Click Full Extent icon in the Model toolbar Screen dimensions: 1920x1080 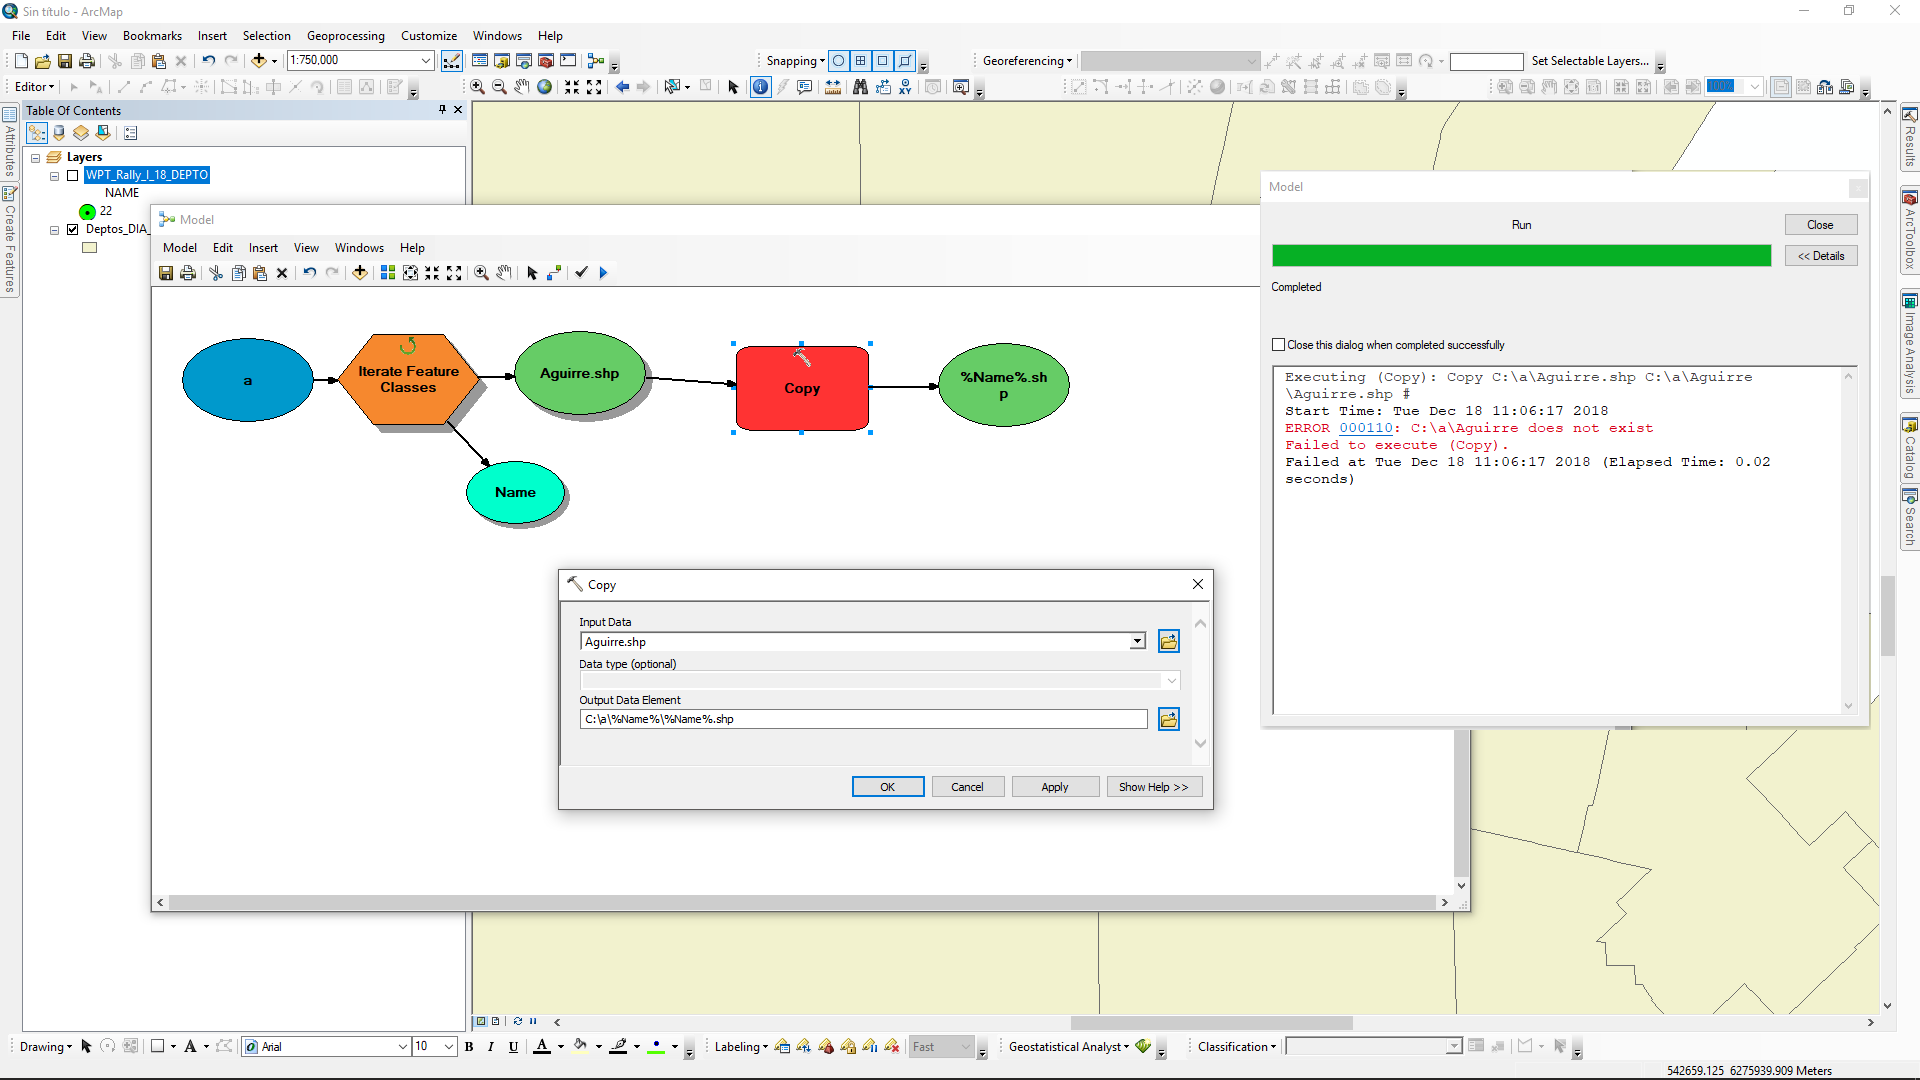[x=410, y=273]
